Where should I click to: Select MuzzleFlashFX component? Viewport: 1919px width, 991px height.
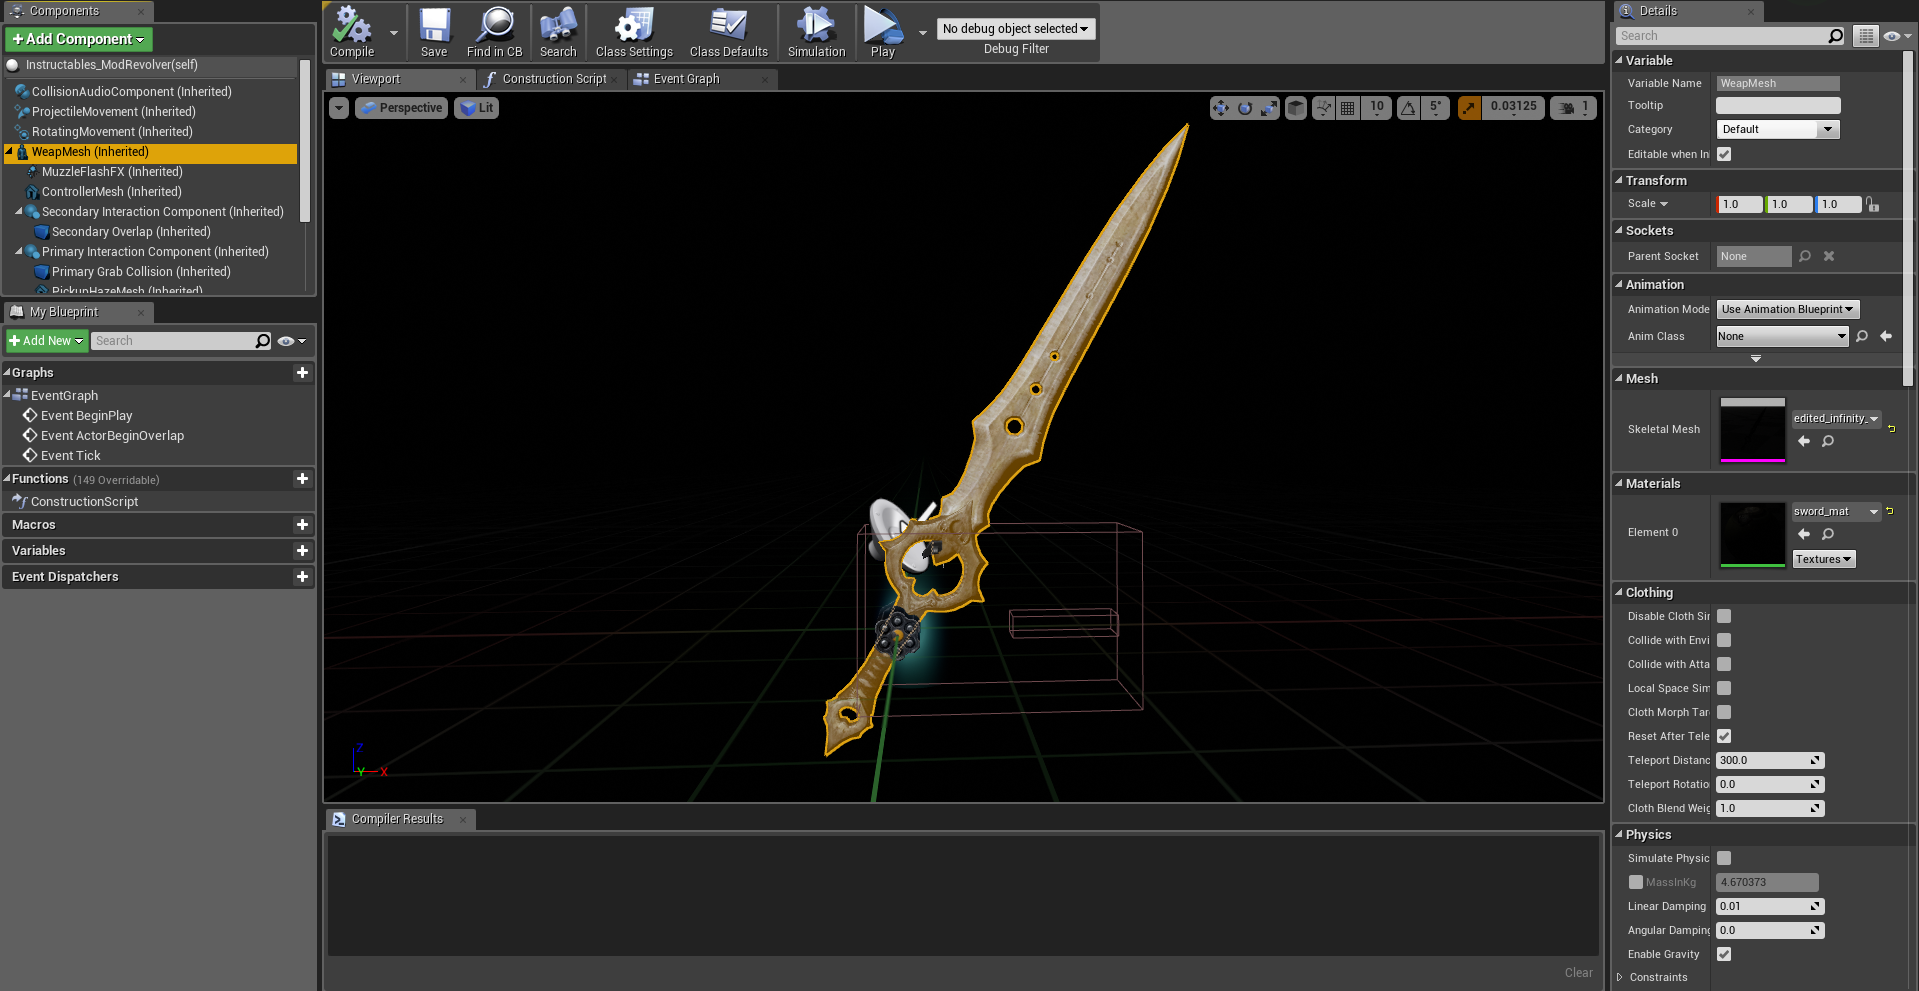[x=112, y=172]
